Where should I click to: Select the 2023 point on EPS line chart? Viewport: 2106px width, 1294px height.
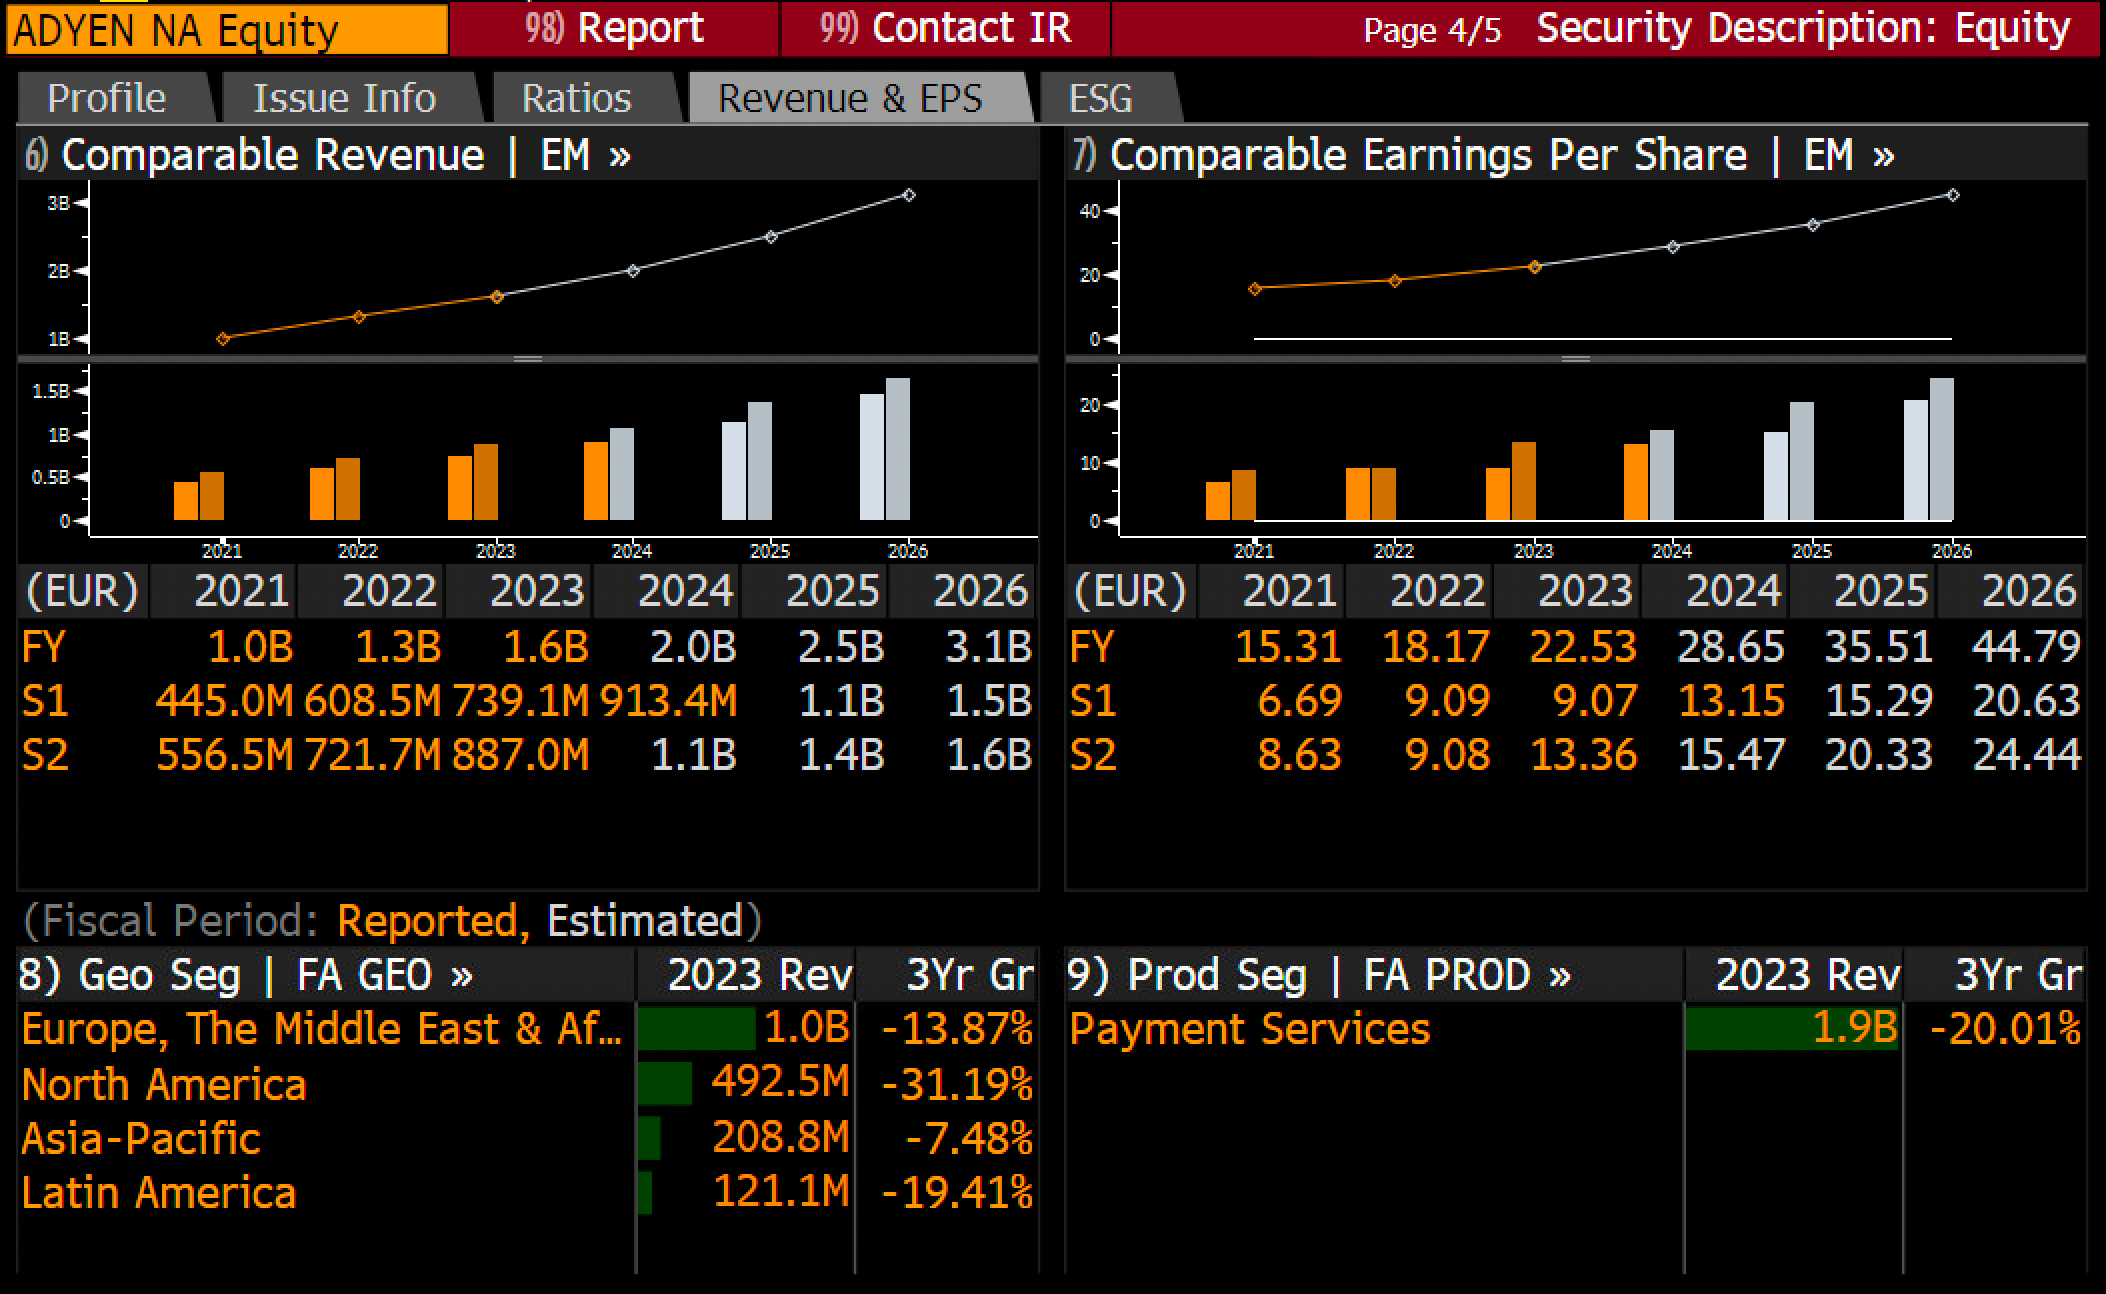[x=1535, y=267]
